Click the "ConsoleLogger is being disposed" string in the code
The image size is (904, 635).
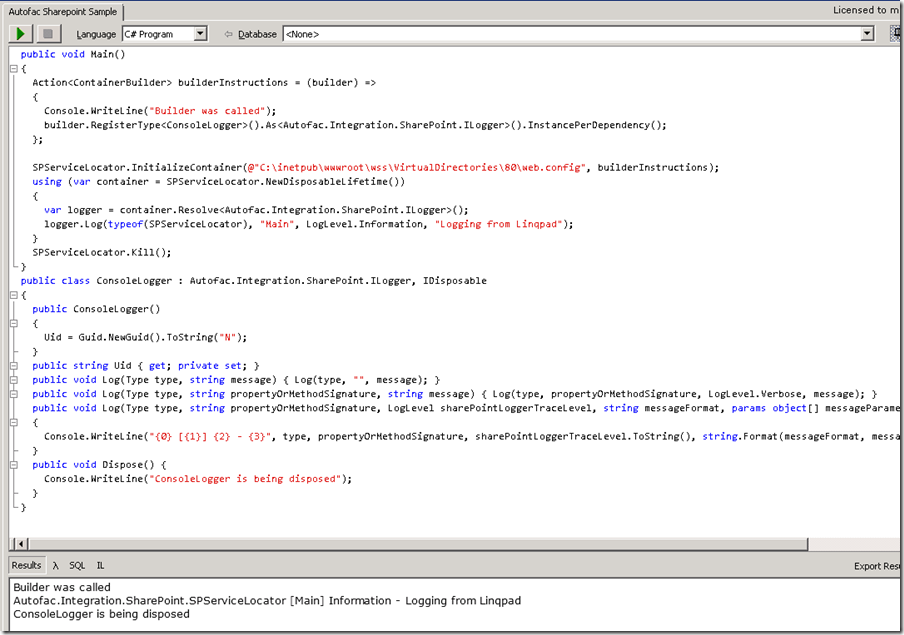(x=245, y=479)
